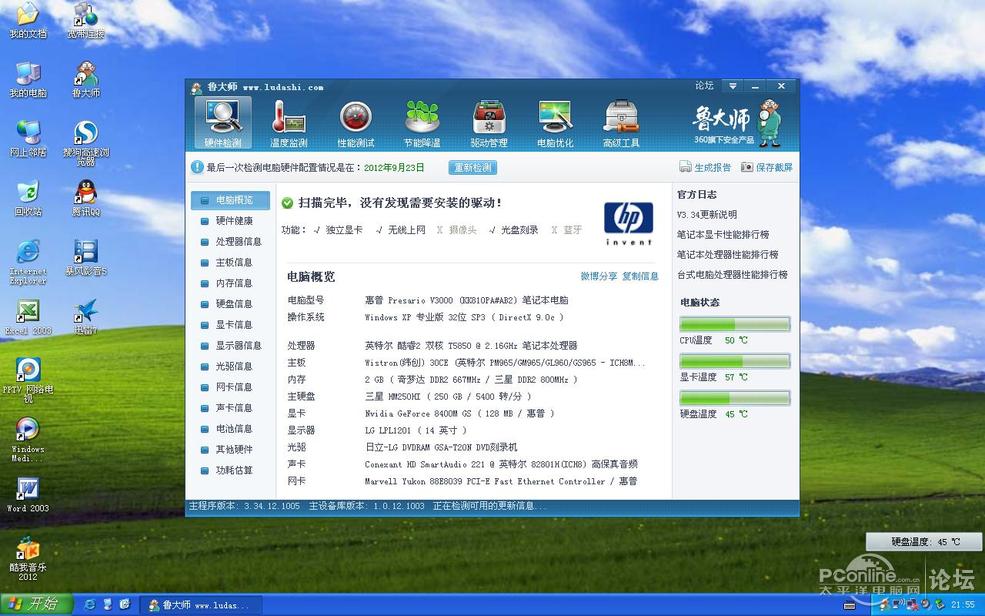Open the 论坛 forum link
The image size is (985, 616).
704,85
